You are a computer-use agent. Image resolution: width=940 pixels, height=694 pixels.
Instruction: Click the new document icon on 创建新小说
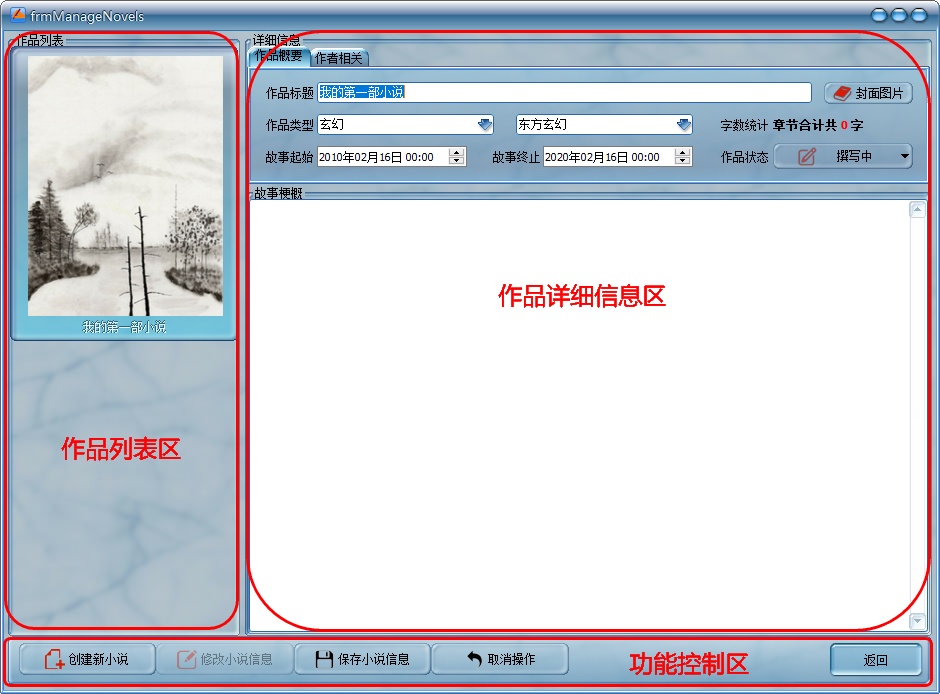tap(55, 660)
